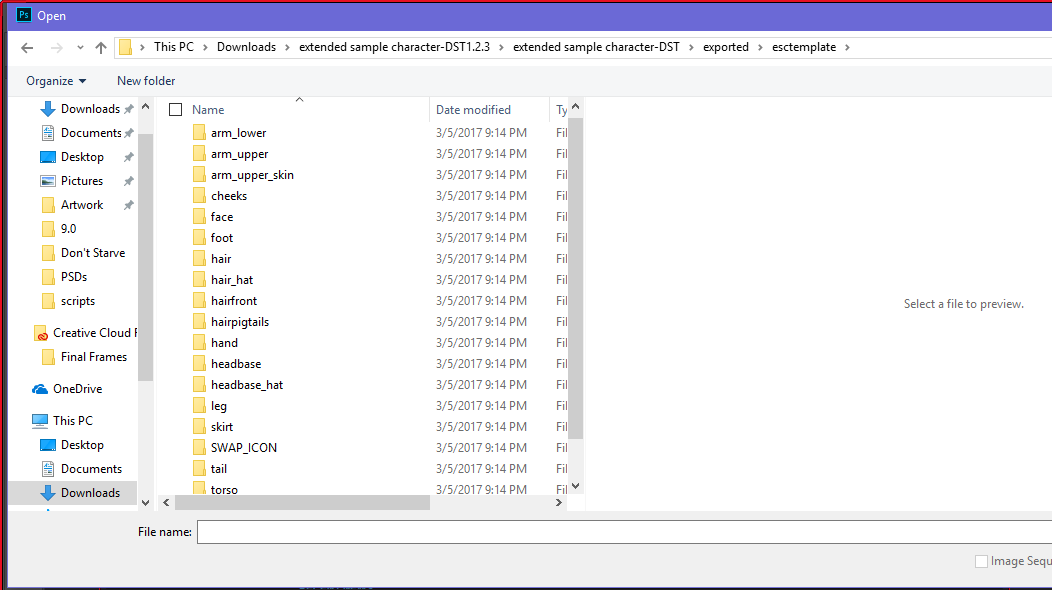Click the Up one level arrow
The image size is (1052, 590).
coord(101,47)
